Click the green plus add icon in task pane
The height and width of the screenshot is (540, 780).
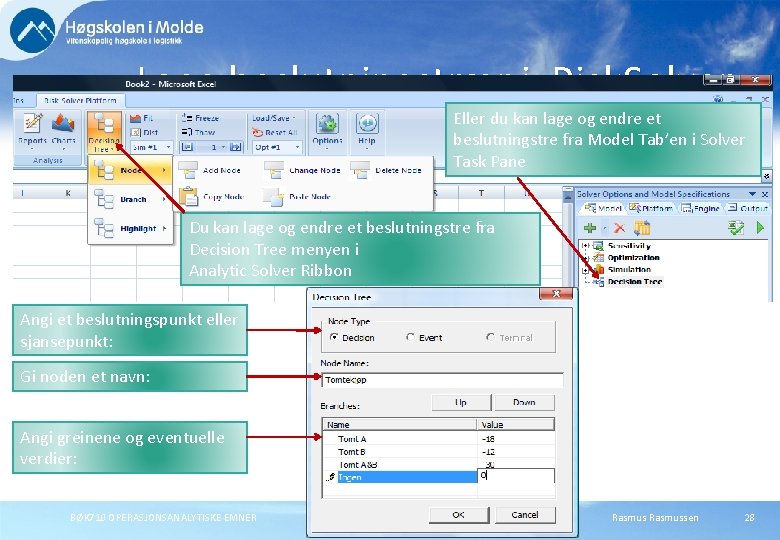click(590, 228)
